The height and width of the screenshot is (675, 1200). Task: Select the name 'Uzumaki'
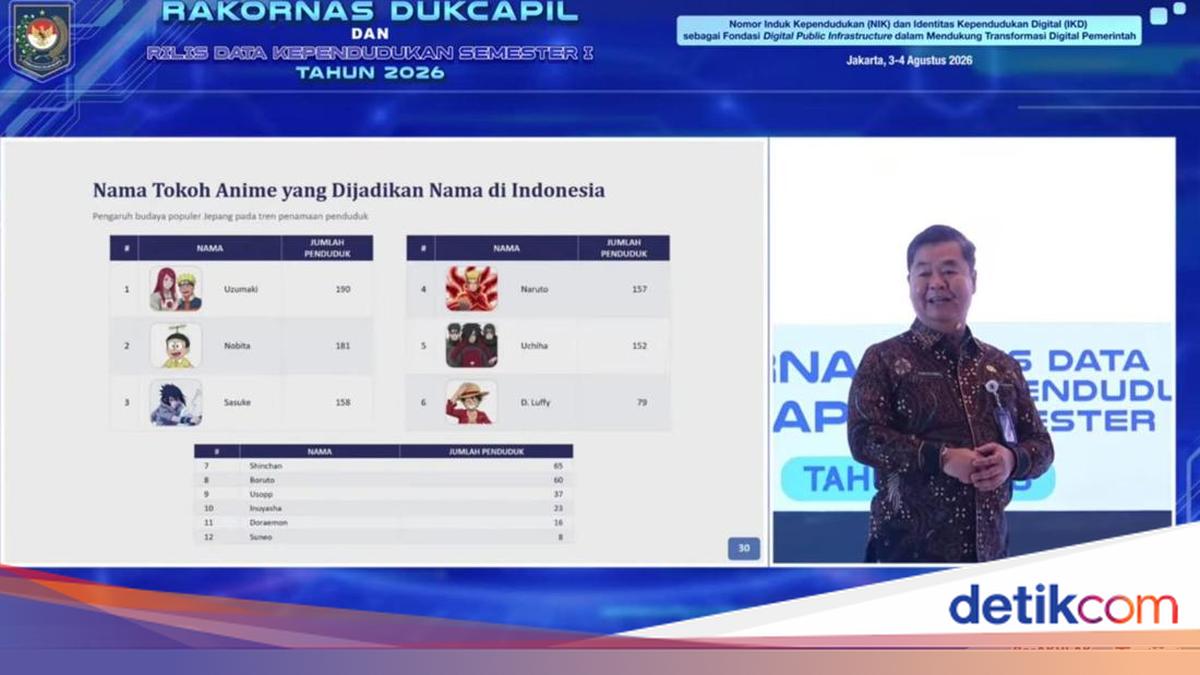tap(241, 290)
